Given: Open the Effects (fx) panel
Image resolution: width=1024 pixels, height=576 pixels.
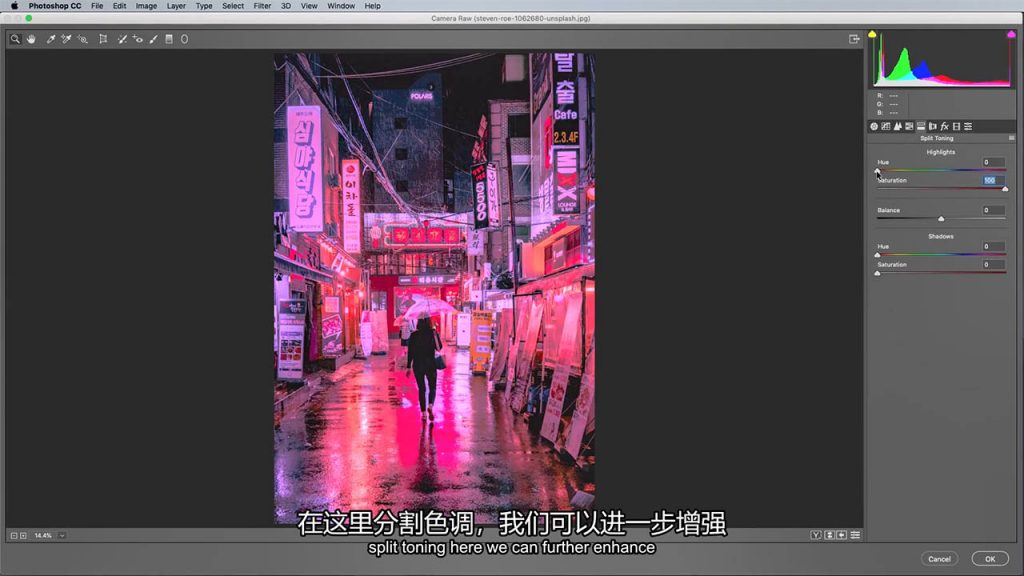Looking at the screenshot, I should (x=944, y=127).
